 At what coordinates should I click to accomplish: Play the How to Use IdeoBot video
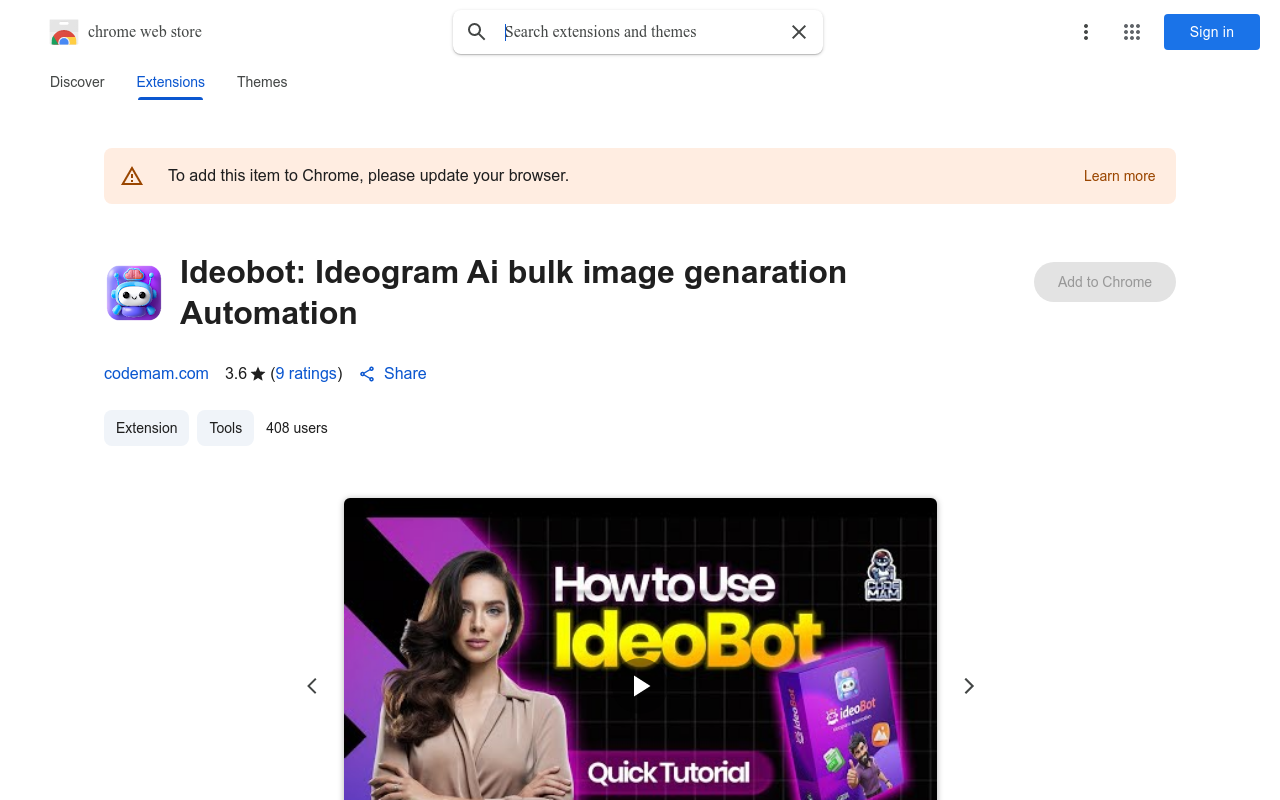pos(641,686)
